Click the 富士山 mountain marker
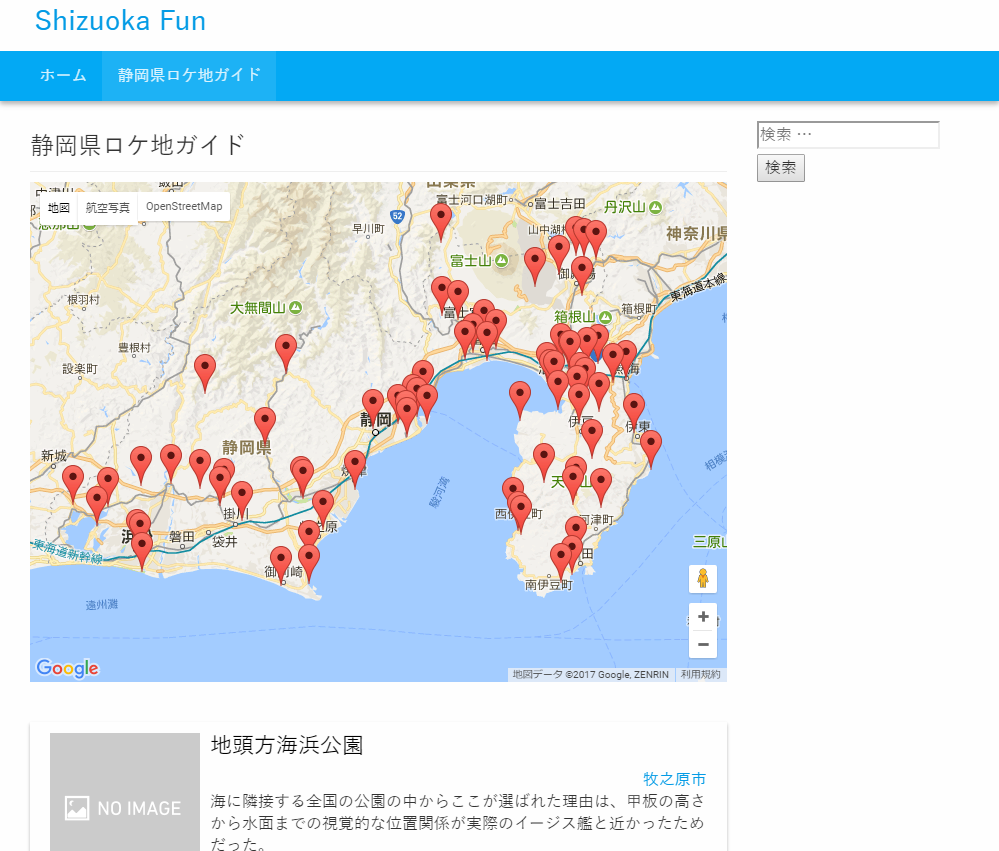The height and width of the screenshot is (851, 999). (x=502, y=261)
